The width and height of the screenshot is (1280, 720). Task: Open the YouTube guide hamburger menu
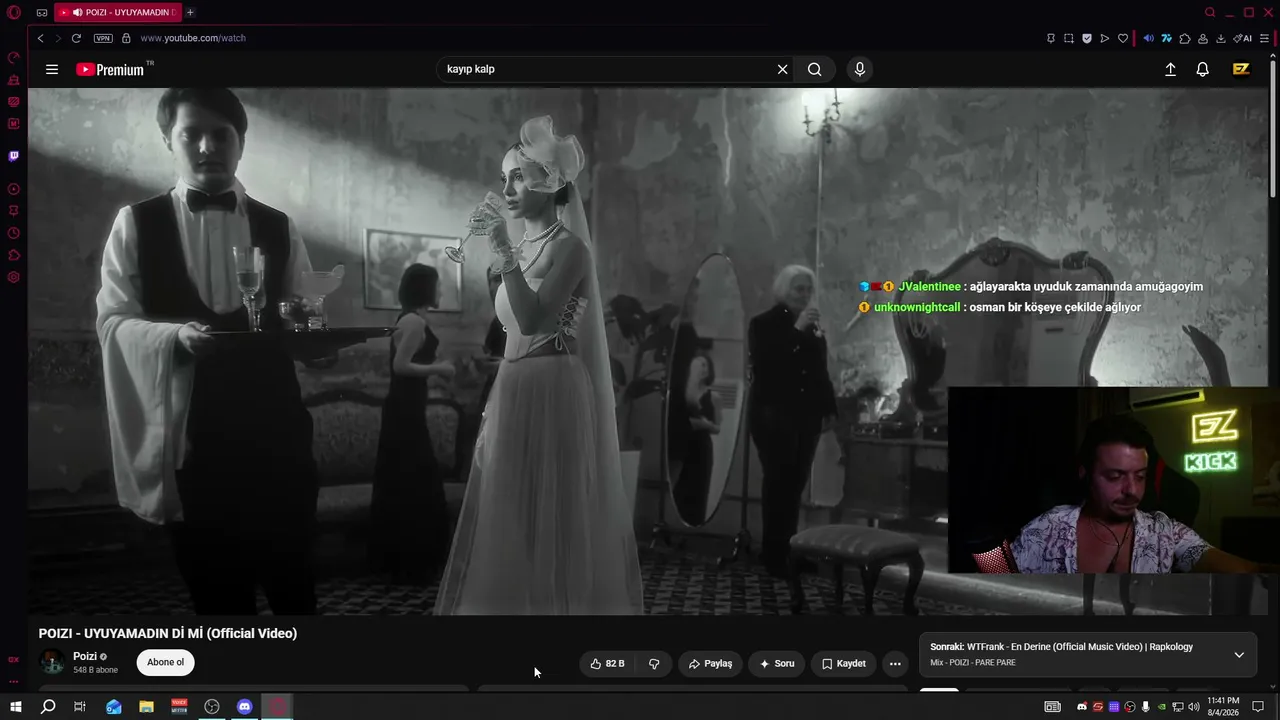coord(52,69)
